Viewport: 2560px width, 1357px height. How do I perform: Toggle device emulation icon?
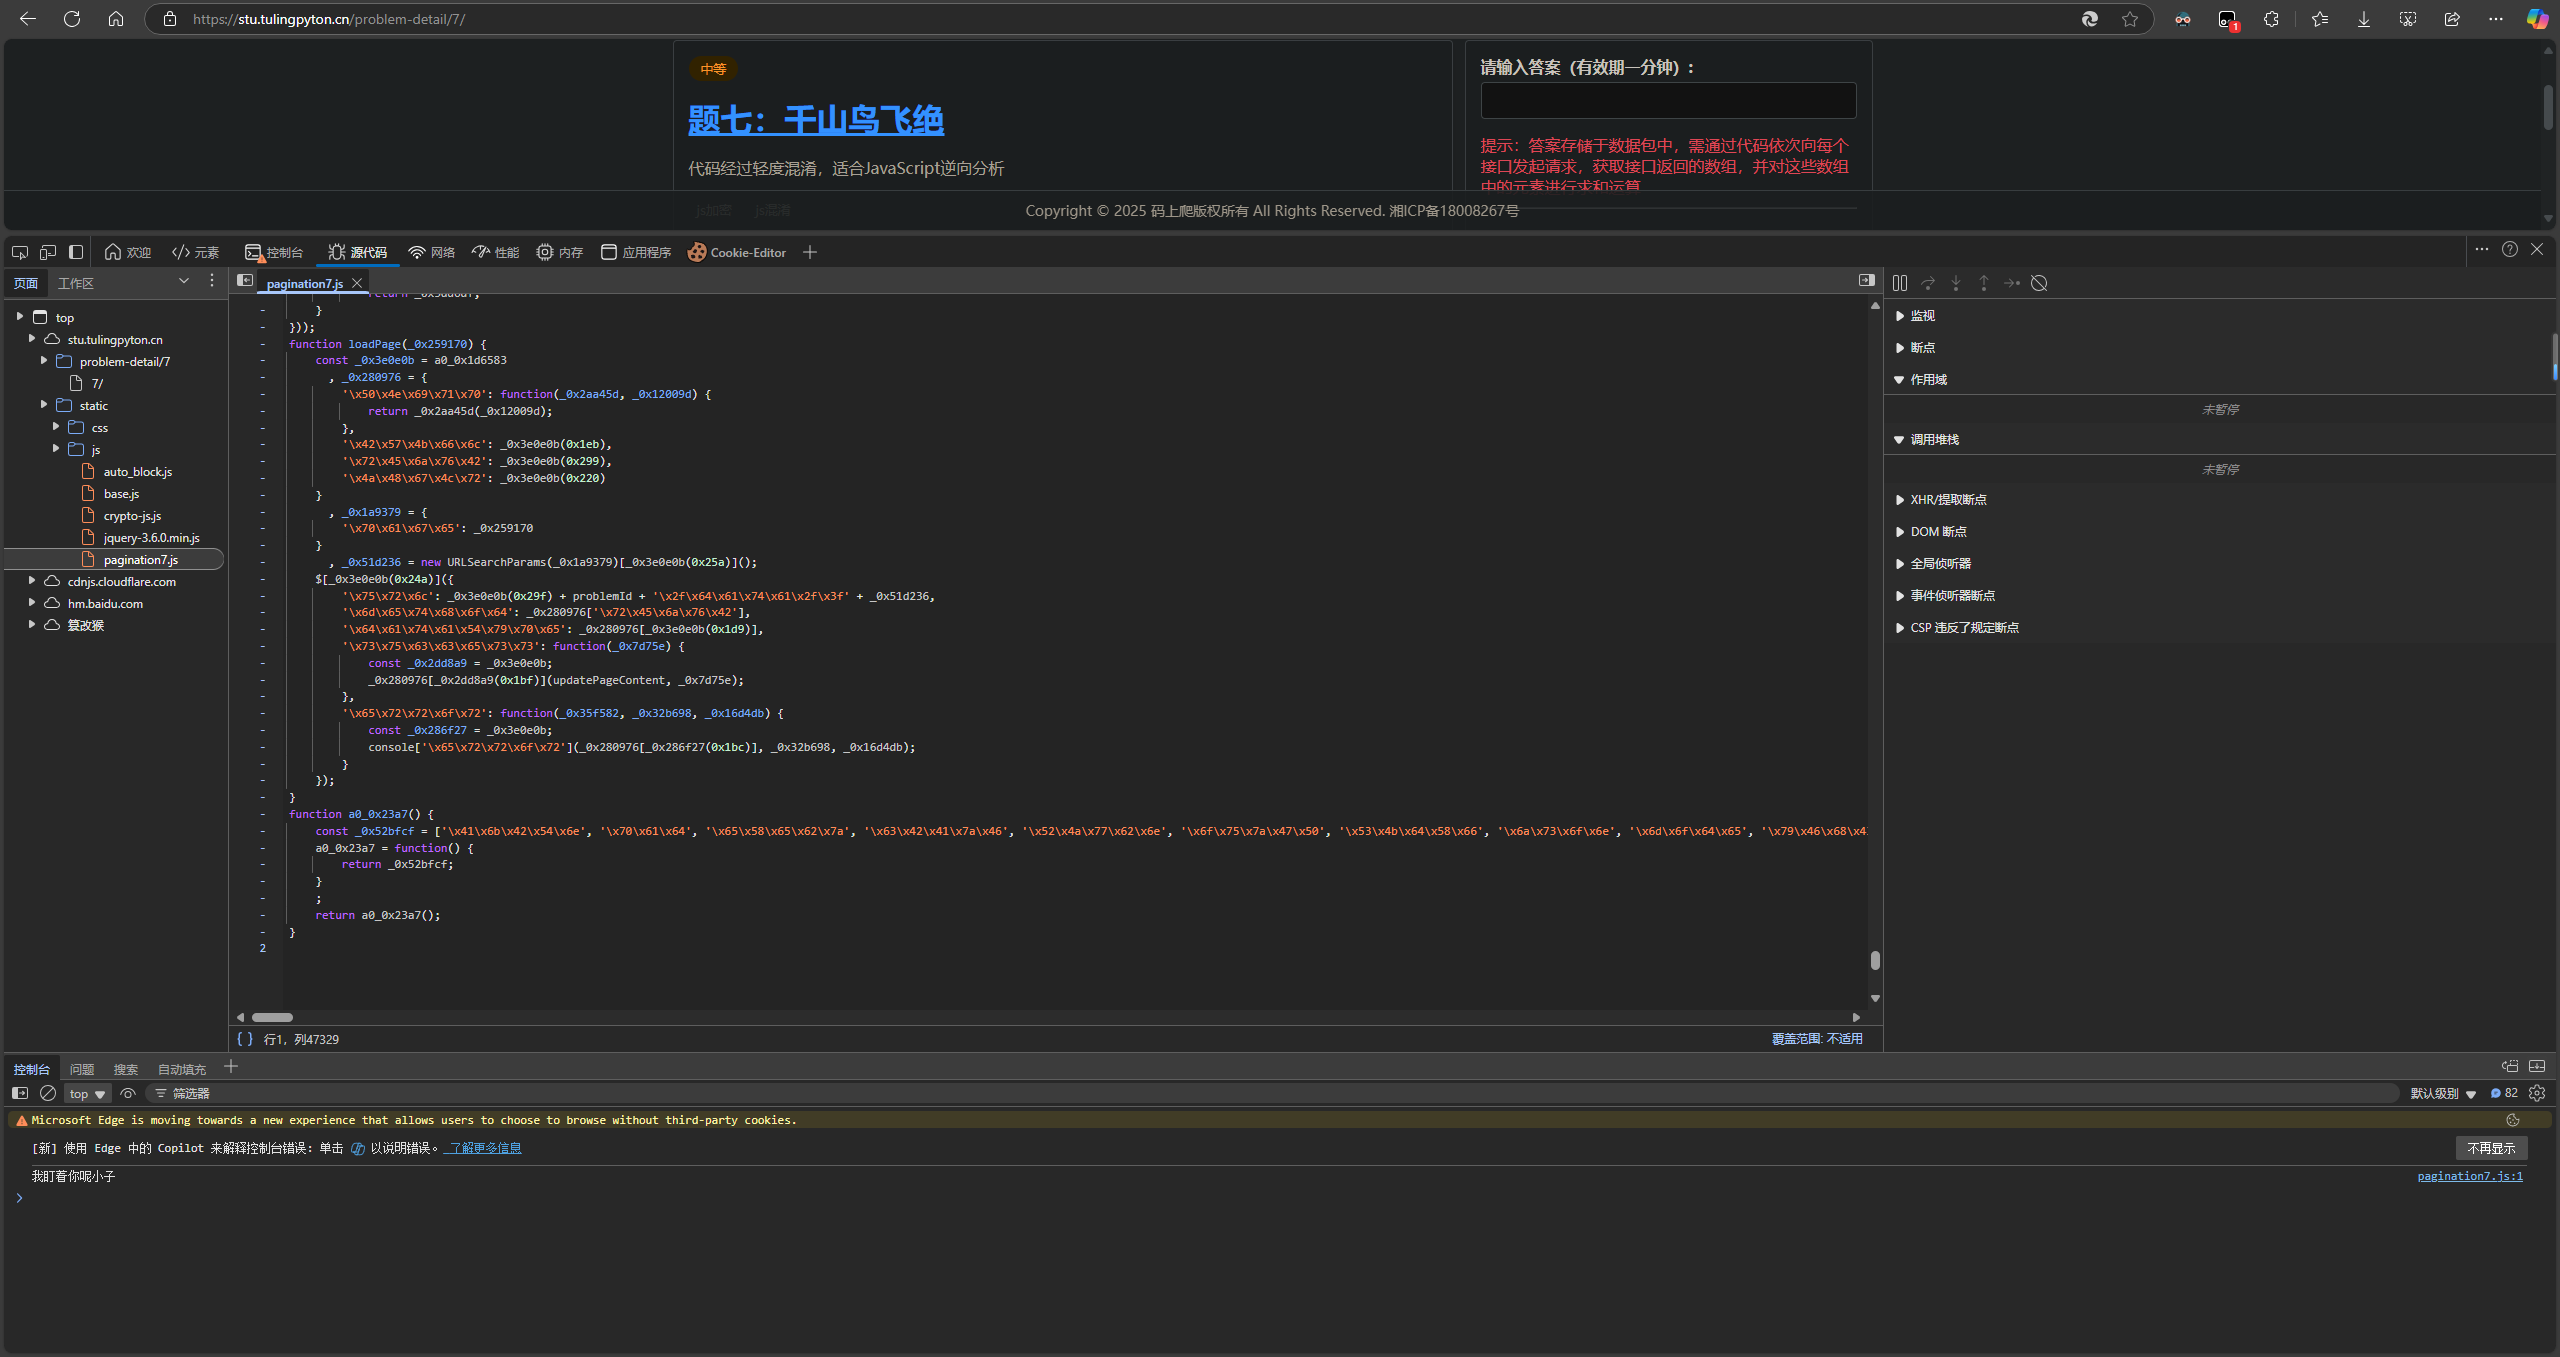coord(47,252)
